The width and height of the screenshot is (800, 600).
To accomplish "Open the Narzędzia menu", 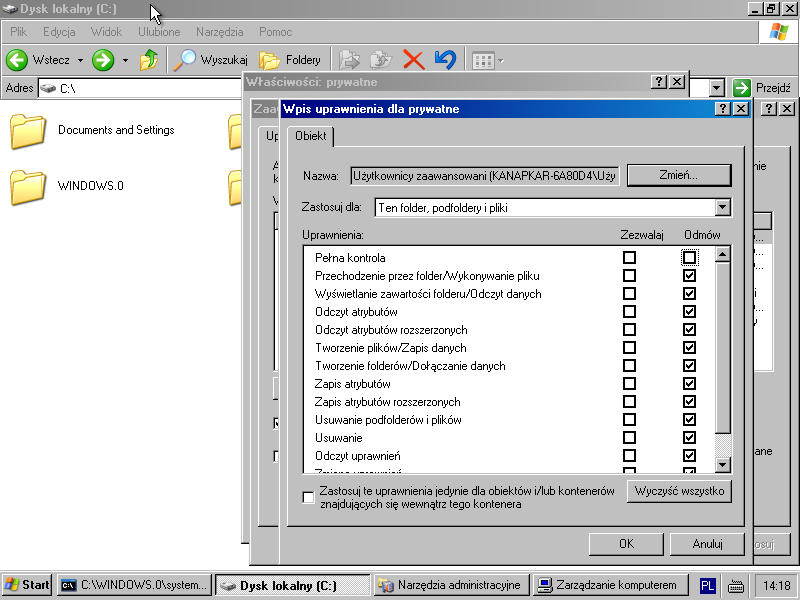I will click(x=219, y=32).
